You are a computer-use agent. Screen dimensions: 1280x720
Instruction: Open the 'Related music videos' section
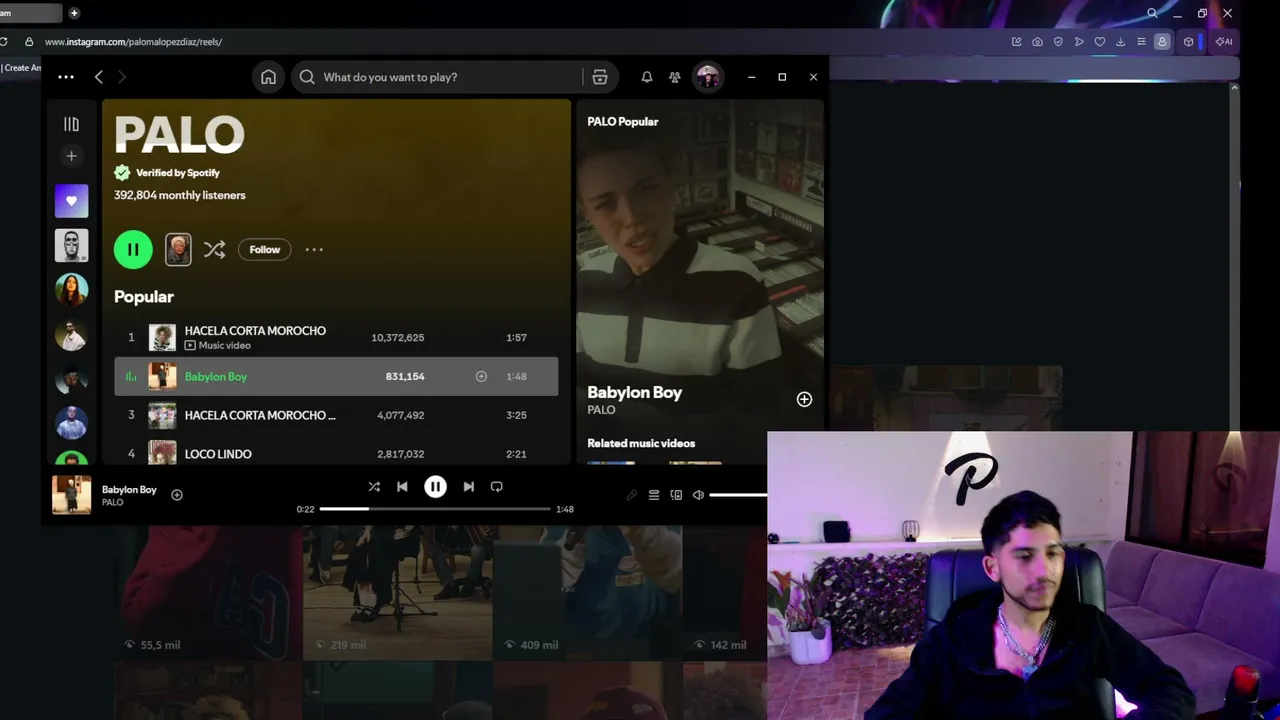point(641,443)
